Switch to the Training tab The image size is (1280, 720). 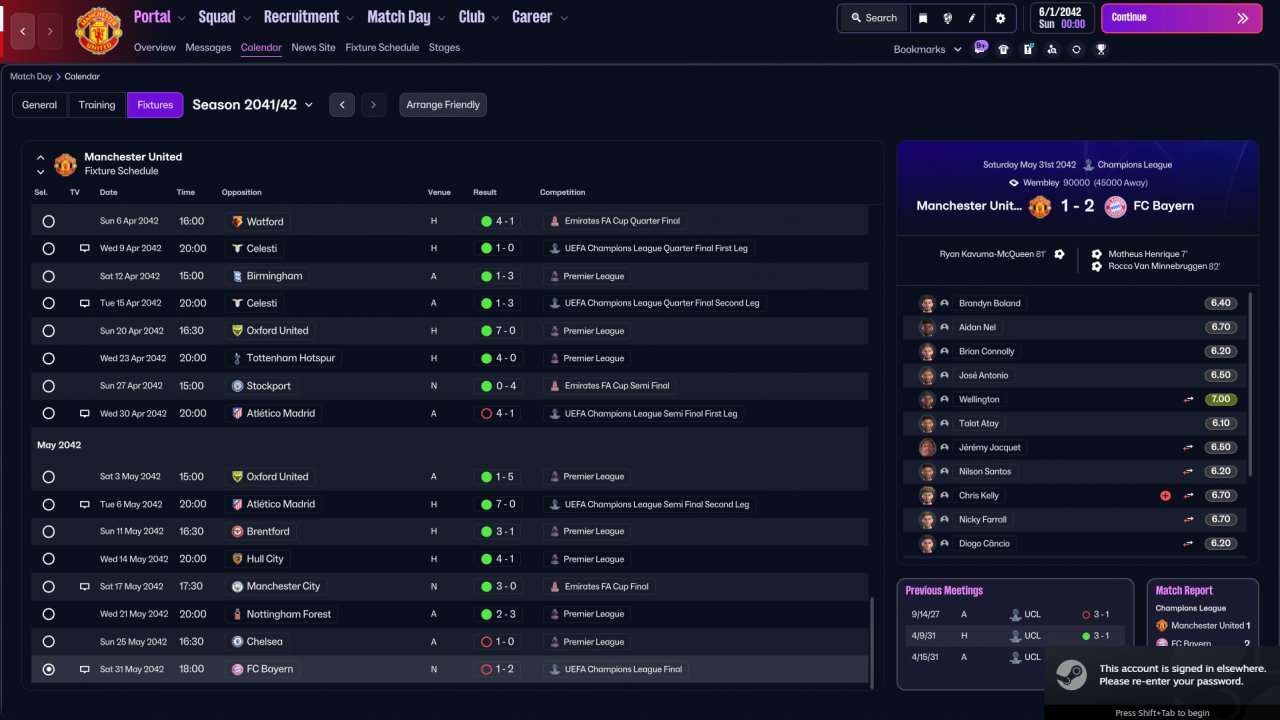97,105
